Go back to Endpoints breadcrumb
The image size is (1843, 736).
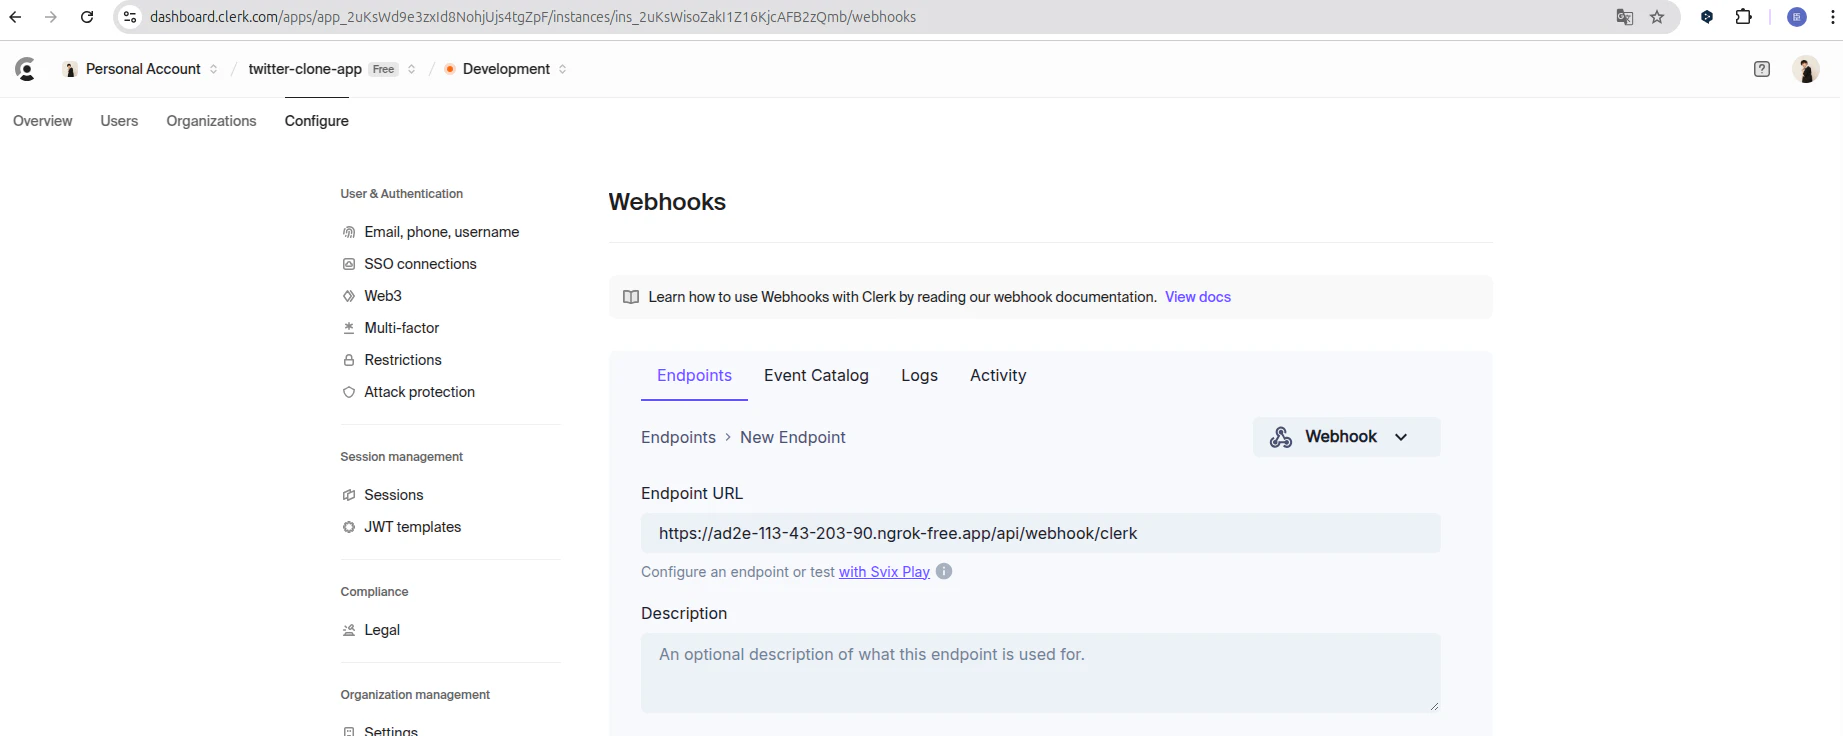tap(678, 437)
